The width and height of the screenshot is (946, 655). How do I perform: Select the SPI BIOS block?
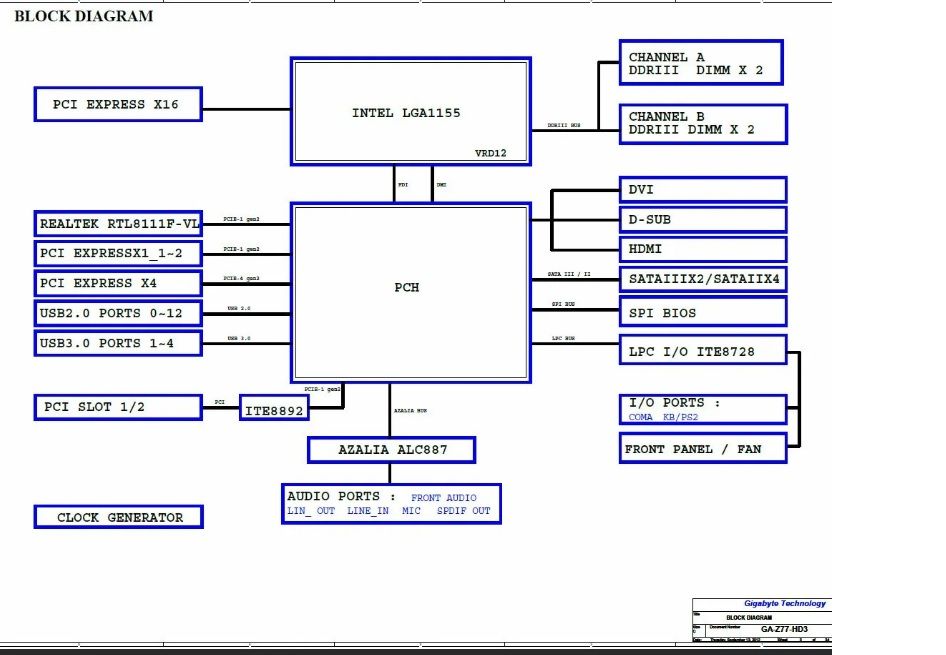coord(703,312)
